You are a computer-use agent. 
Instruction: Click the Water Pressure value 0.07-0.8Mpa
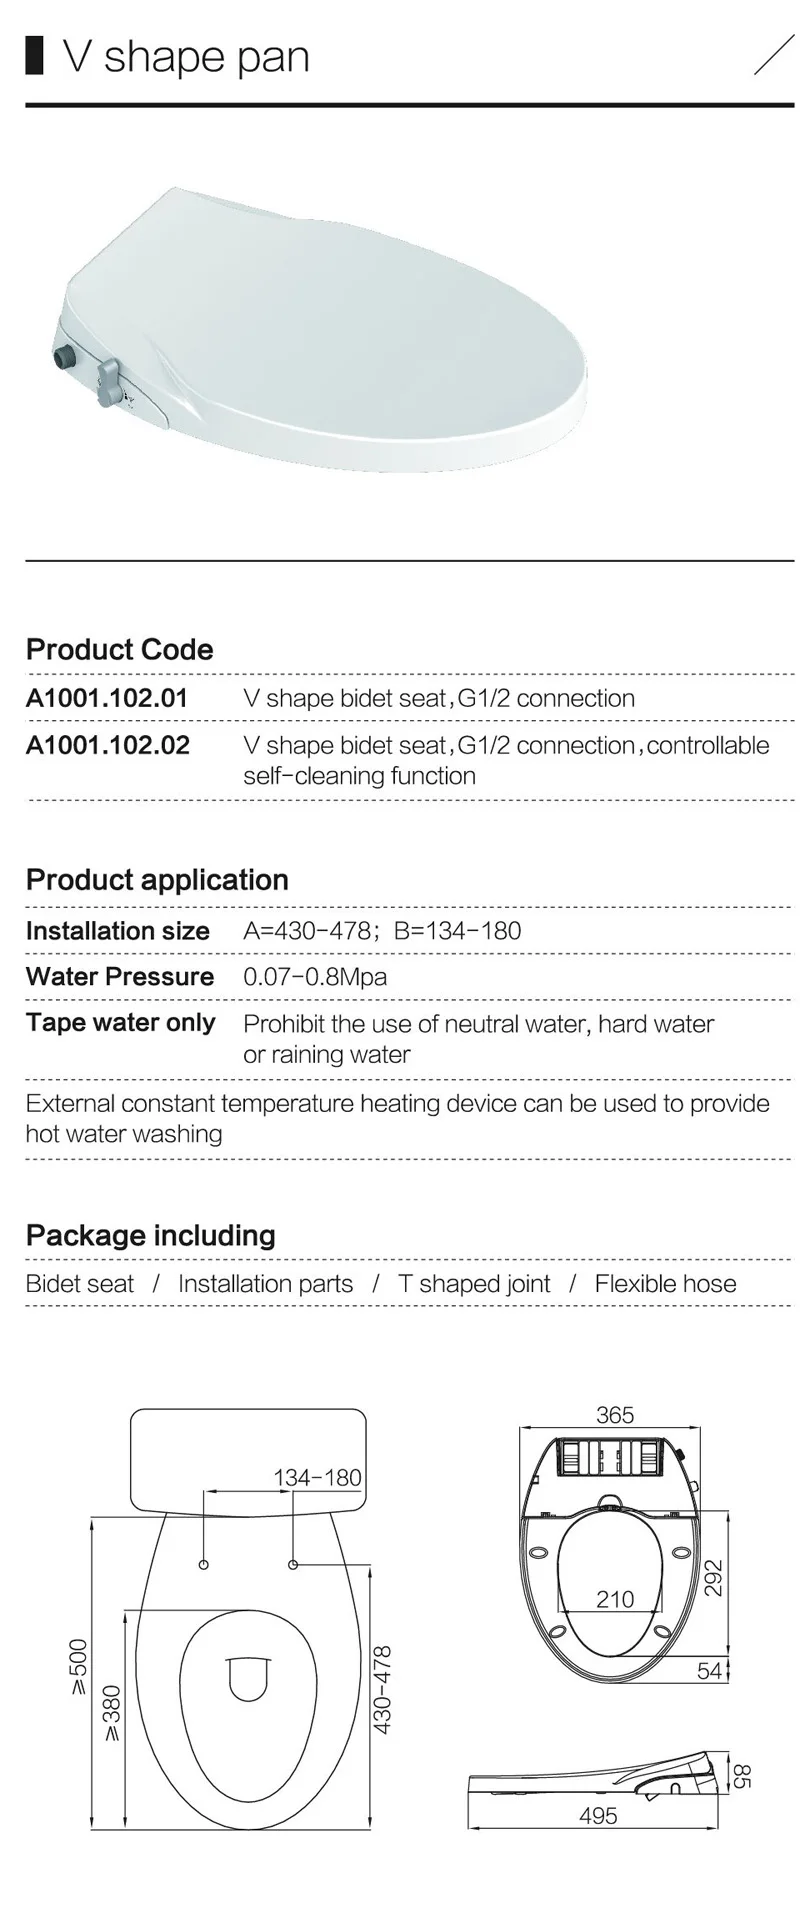tap(315, 977)
